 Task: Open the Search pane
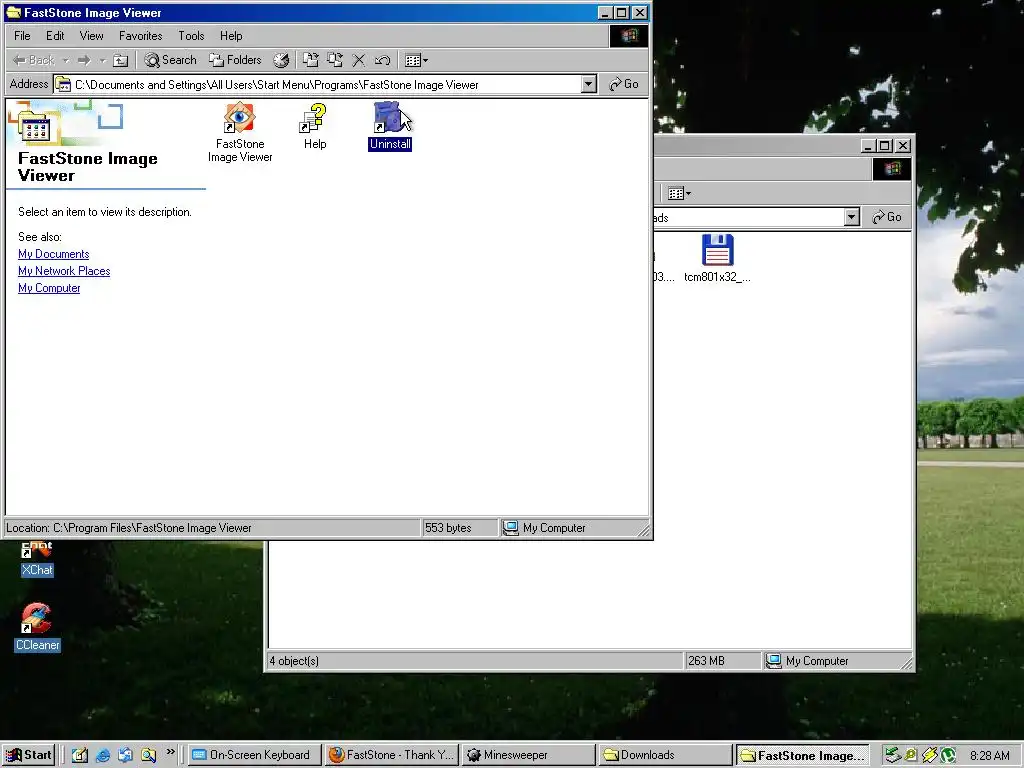click(x=170, y=60)
